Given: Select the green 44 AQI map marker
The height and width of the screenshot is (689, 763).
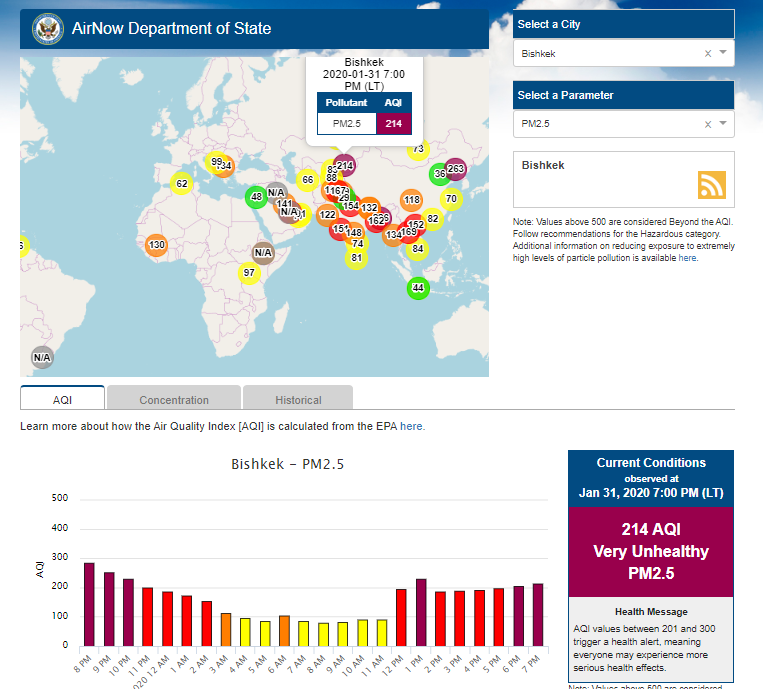Looking at the screenshot, I should pos(418,289).
